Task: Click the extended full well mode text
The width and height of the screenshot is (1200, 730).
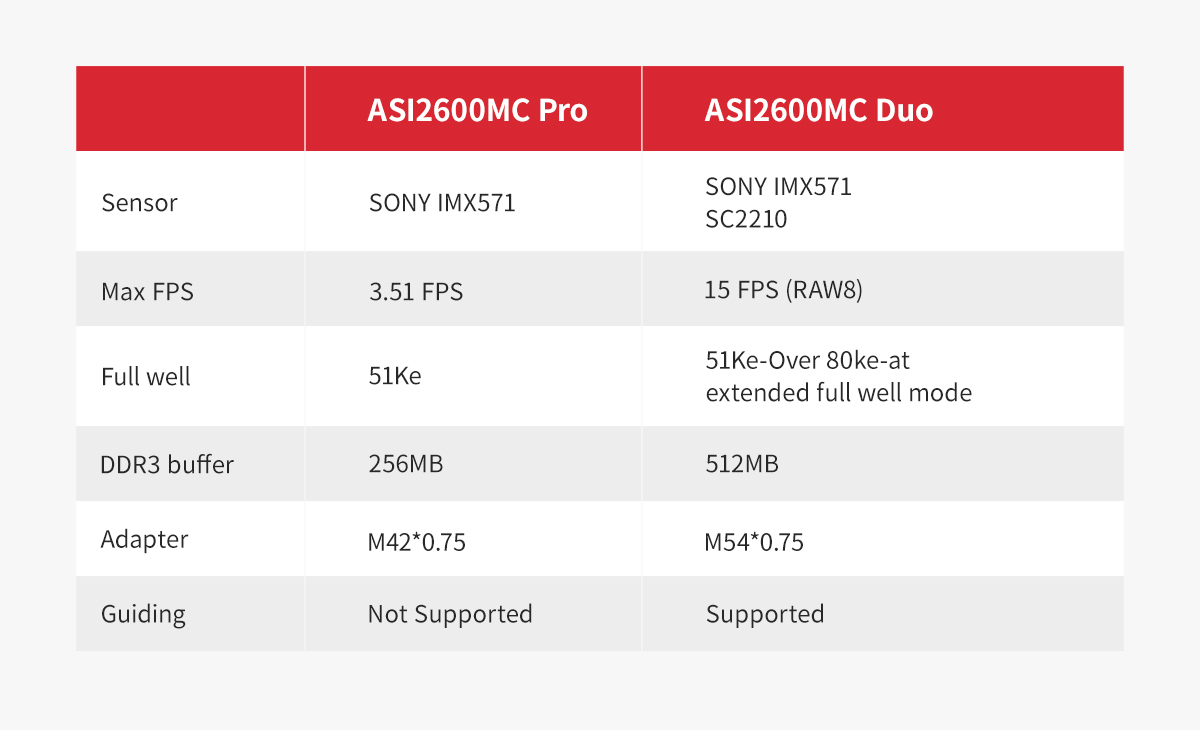Action: coord(839,393)
